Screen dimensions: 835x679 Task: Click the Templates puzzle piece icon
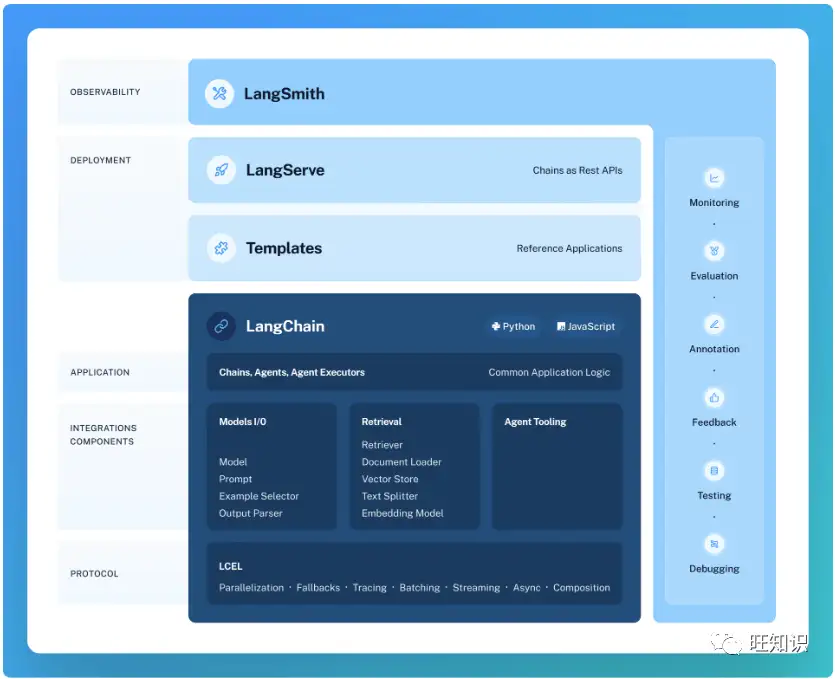point(221,248)
